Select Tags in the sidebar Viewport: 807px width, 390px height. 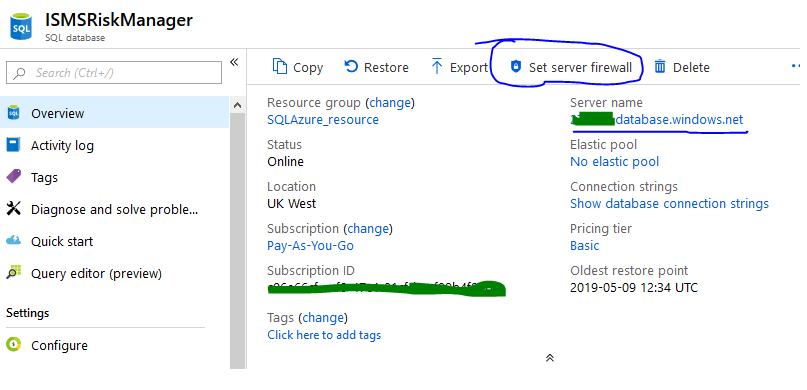[x=115, y=177]
